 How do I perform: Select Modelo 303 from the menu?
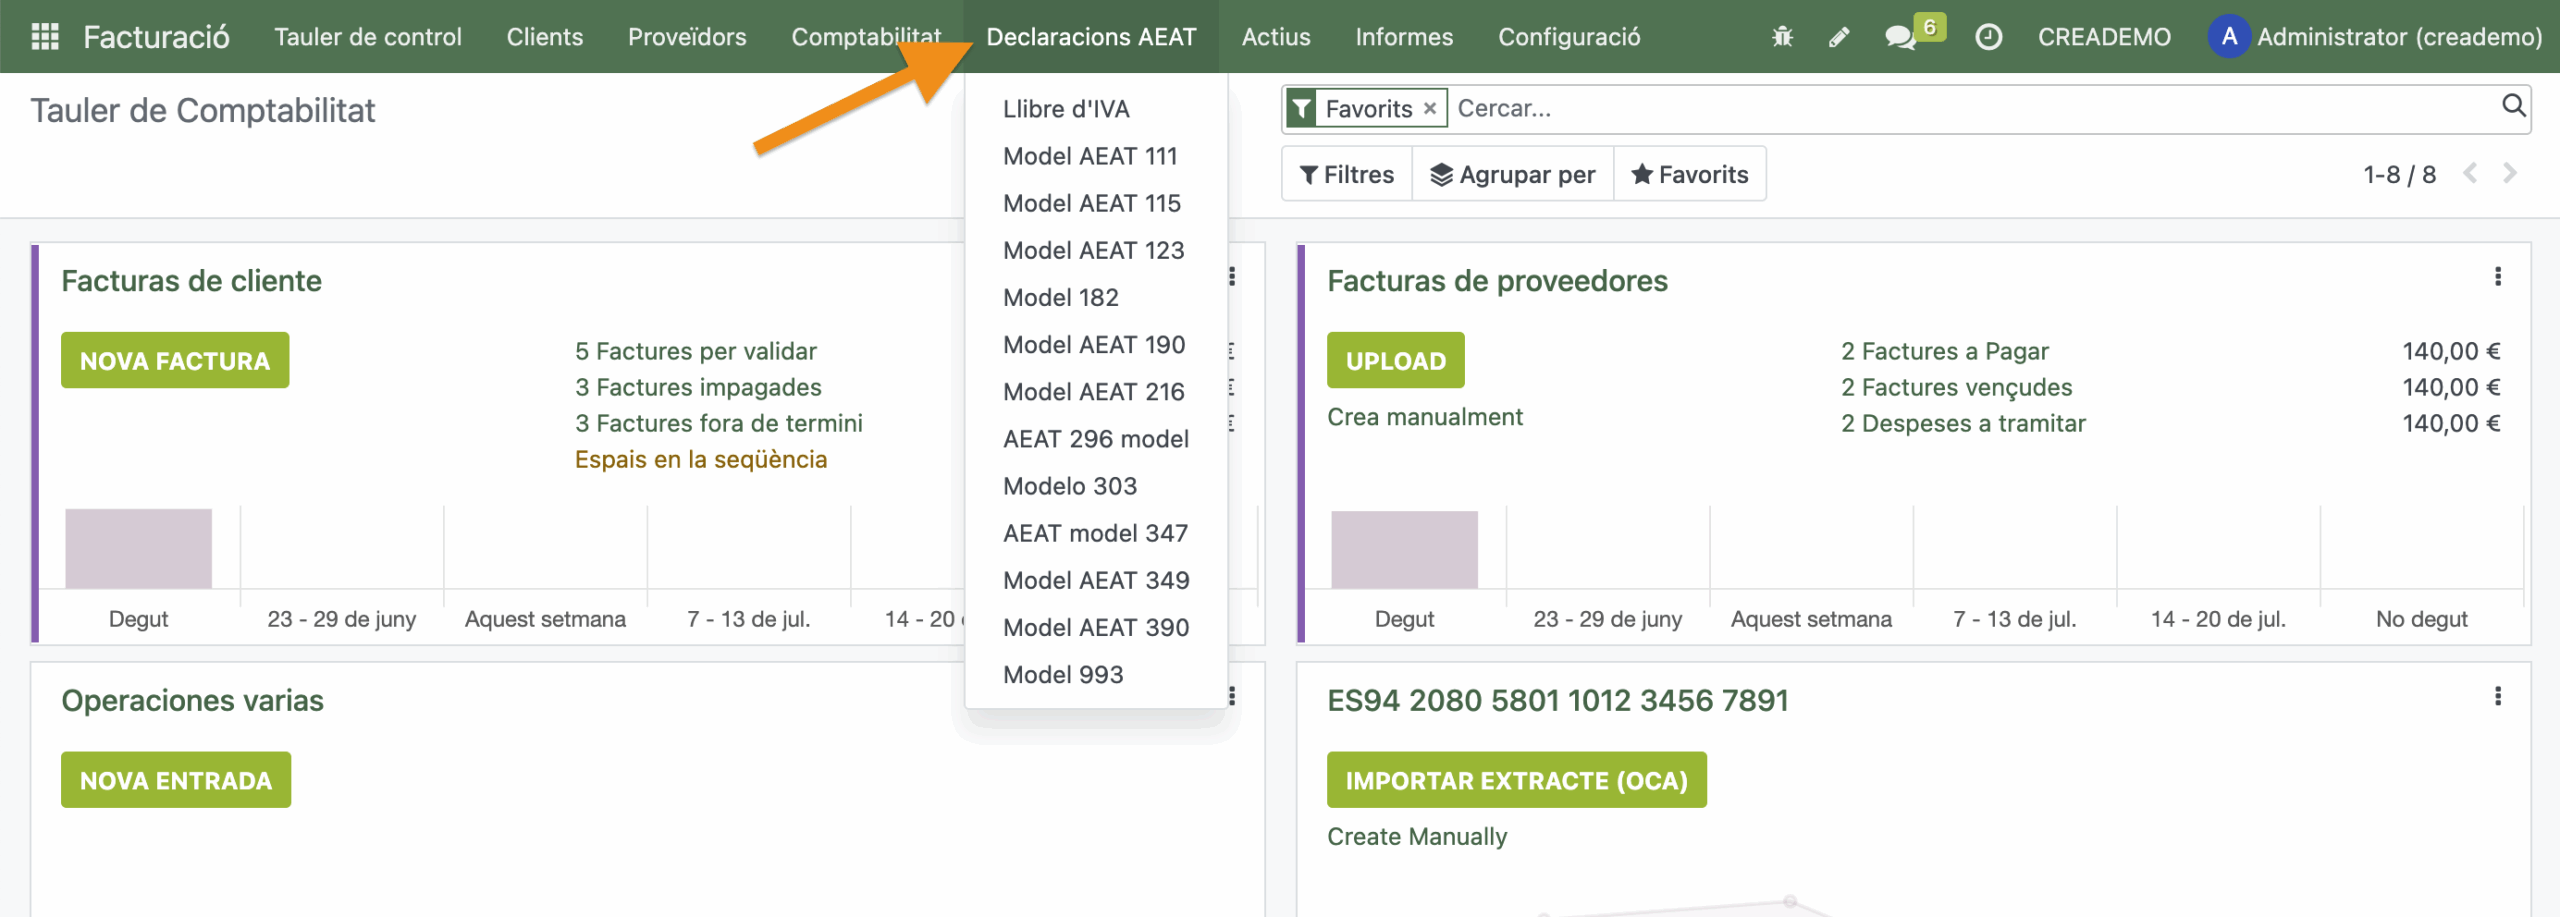[x=1070, y=486]
